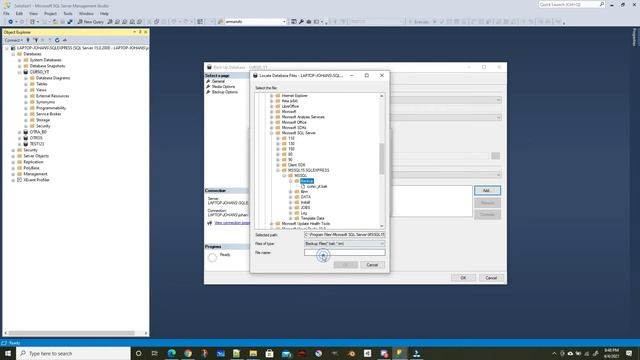This screenshot has width=640, height=360.
Task: Click the Selected path field
Action: pyautogui.click(x=344, y=235)
